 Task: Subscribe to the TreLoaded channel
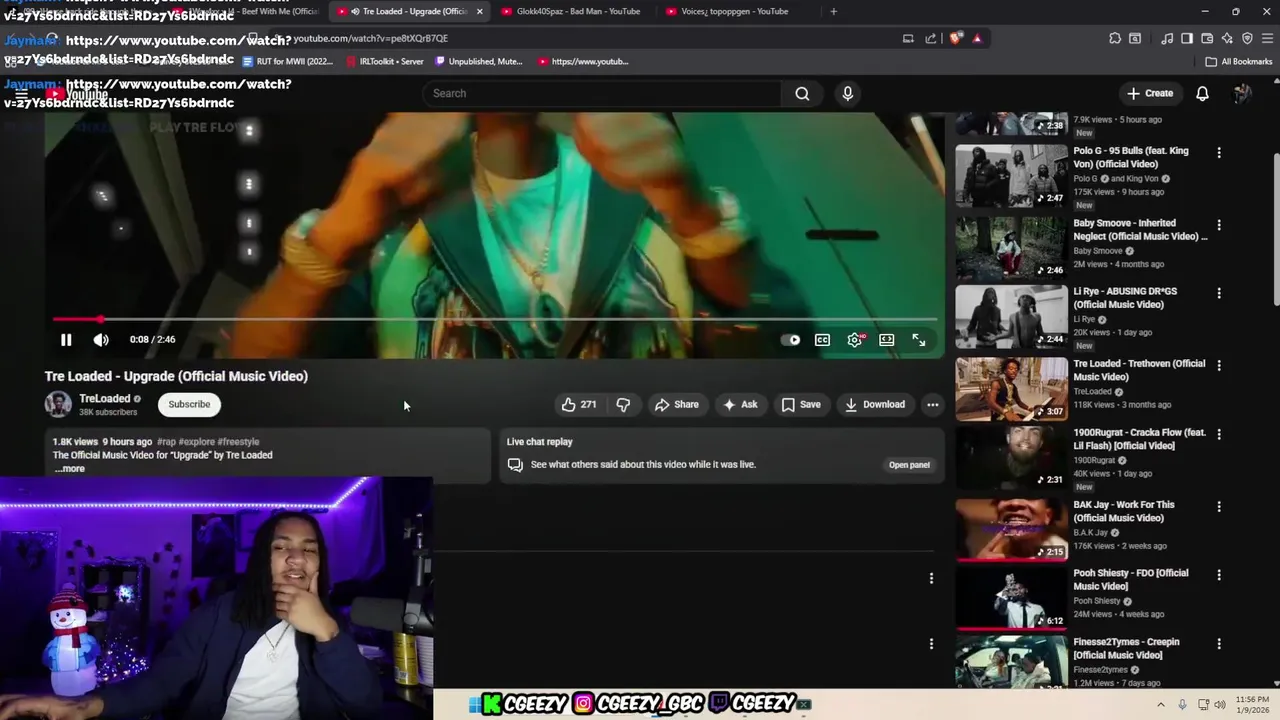pos(189,404)
